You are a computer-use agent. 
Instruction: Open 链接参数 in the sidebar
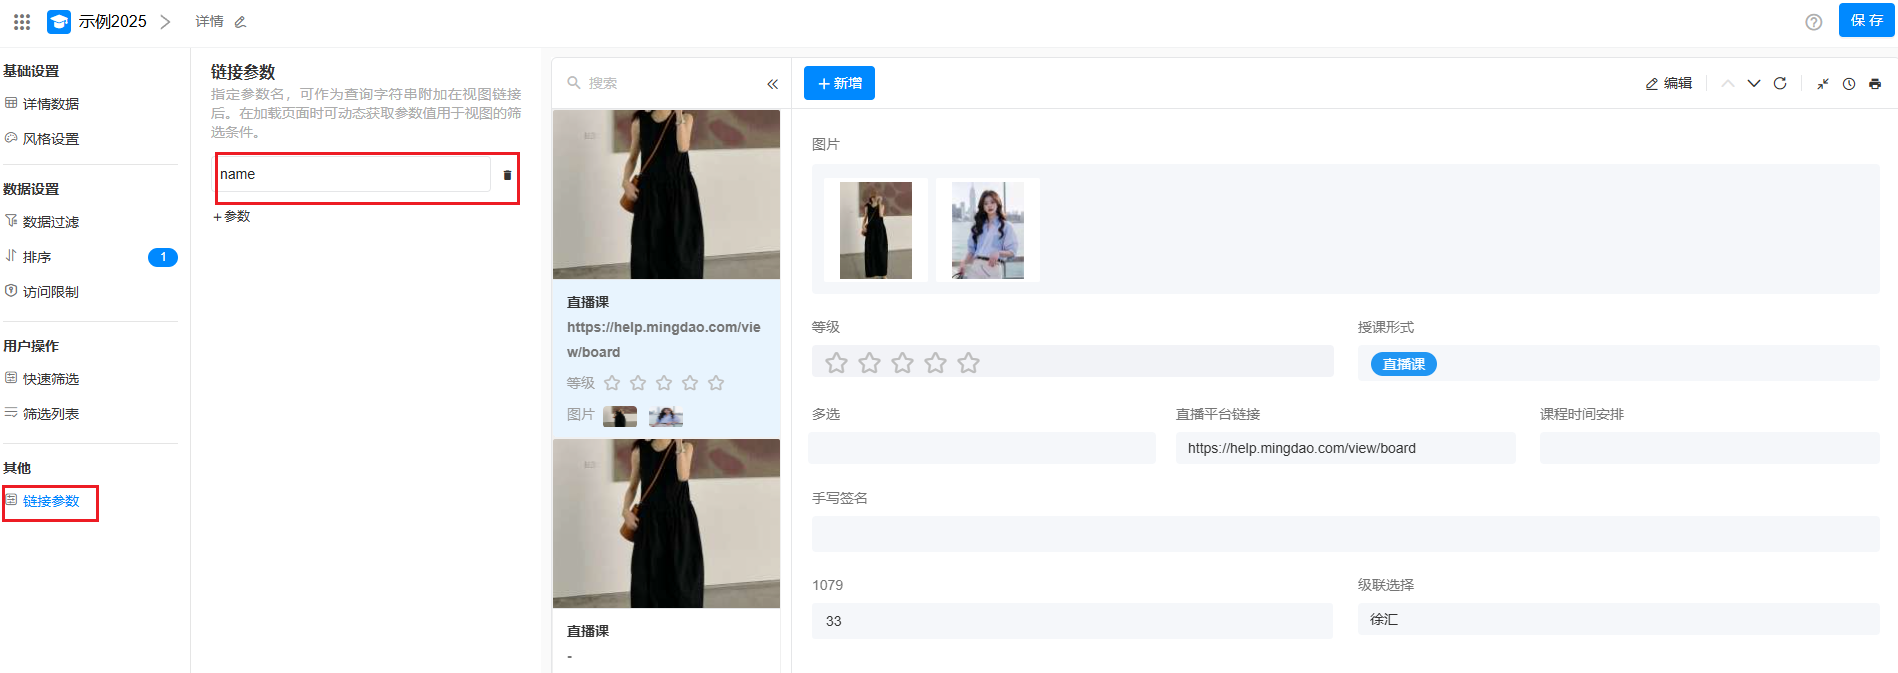coord(51,501)
